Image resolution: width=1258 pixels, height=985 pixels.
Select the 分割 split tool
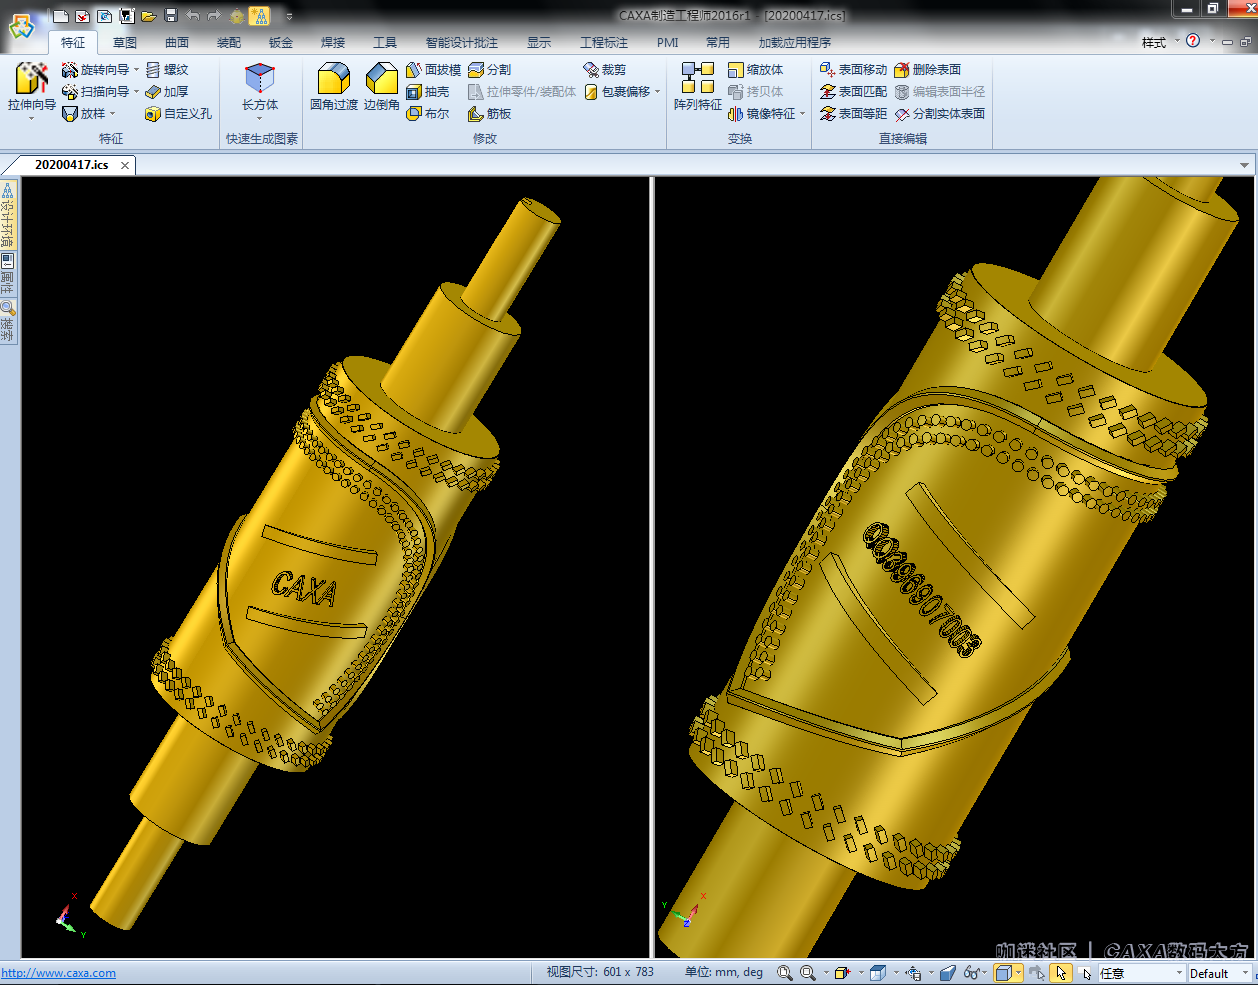tap(490, 70)
